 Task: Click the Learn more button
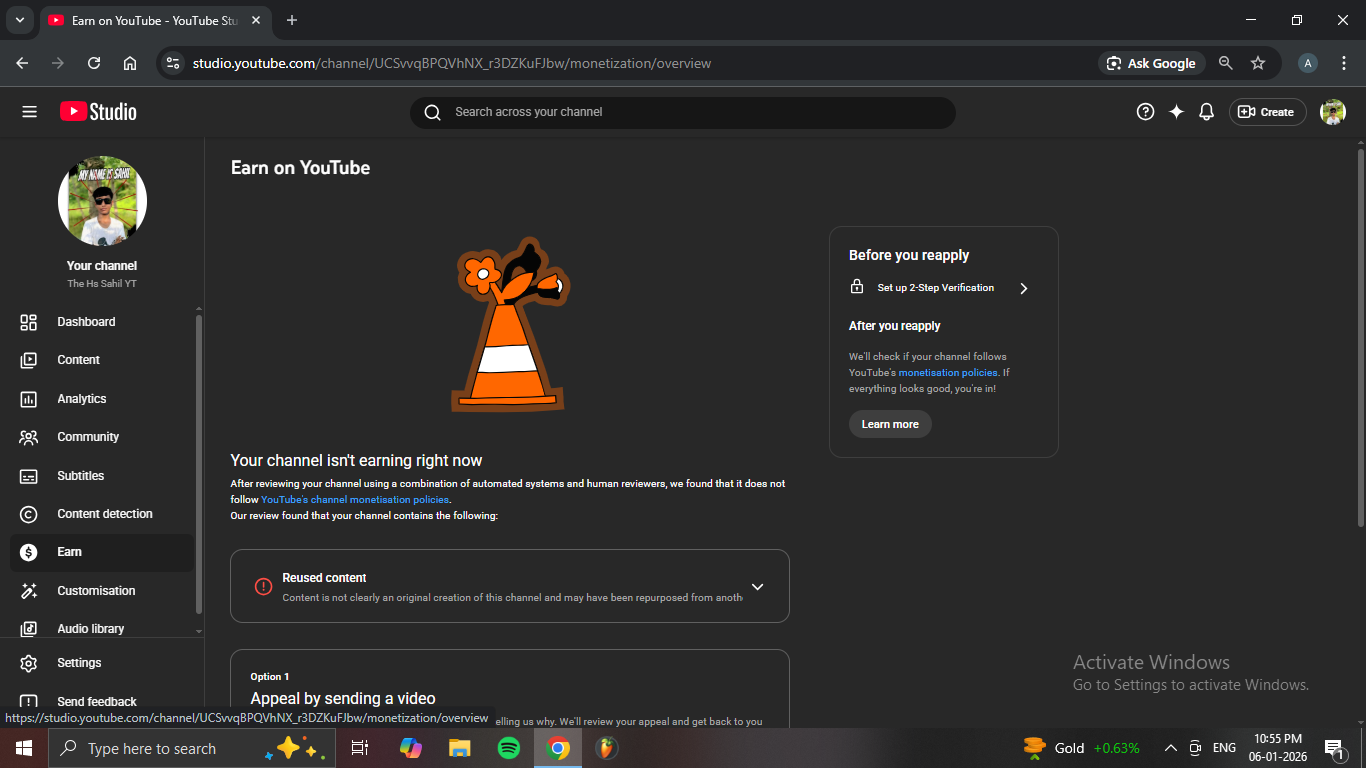[890, 424]
